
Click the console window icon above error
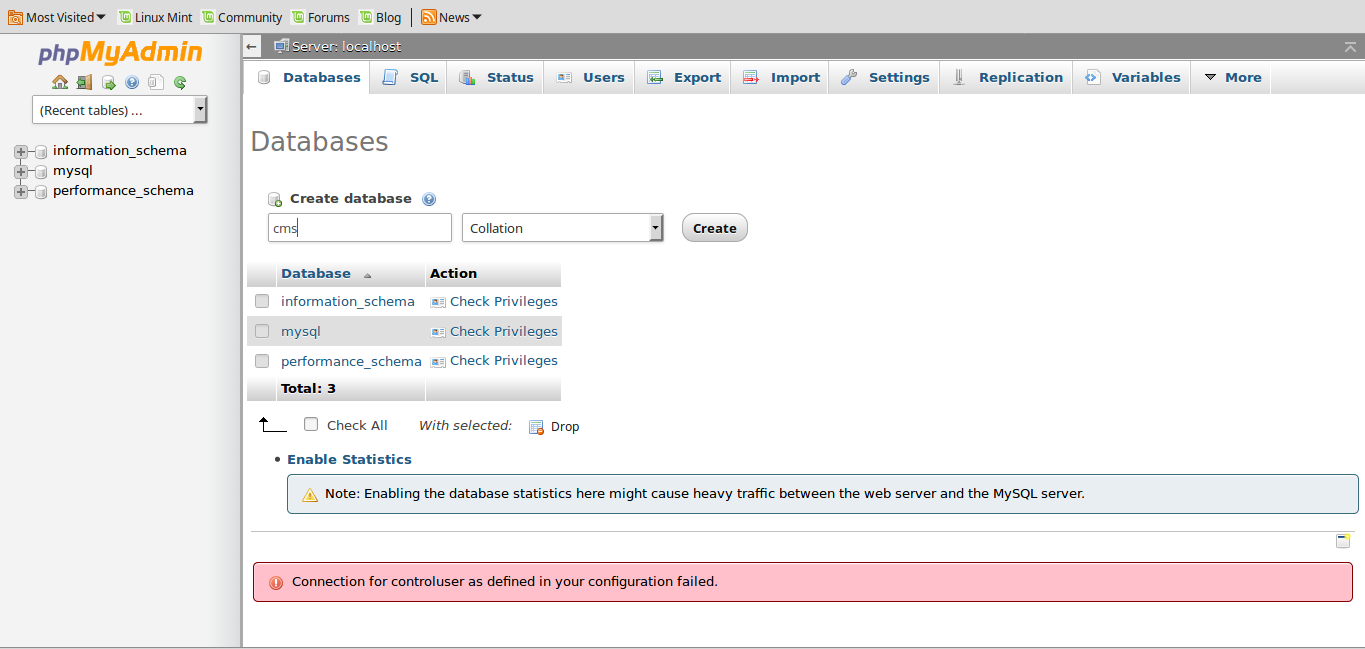point(1343,541)
